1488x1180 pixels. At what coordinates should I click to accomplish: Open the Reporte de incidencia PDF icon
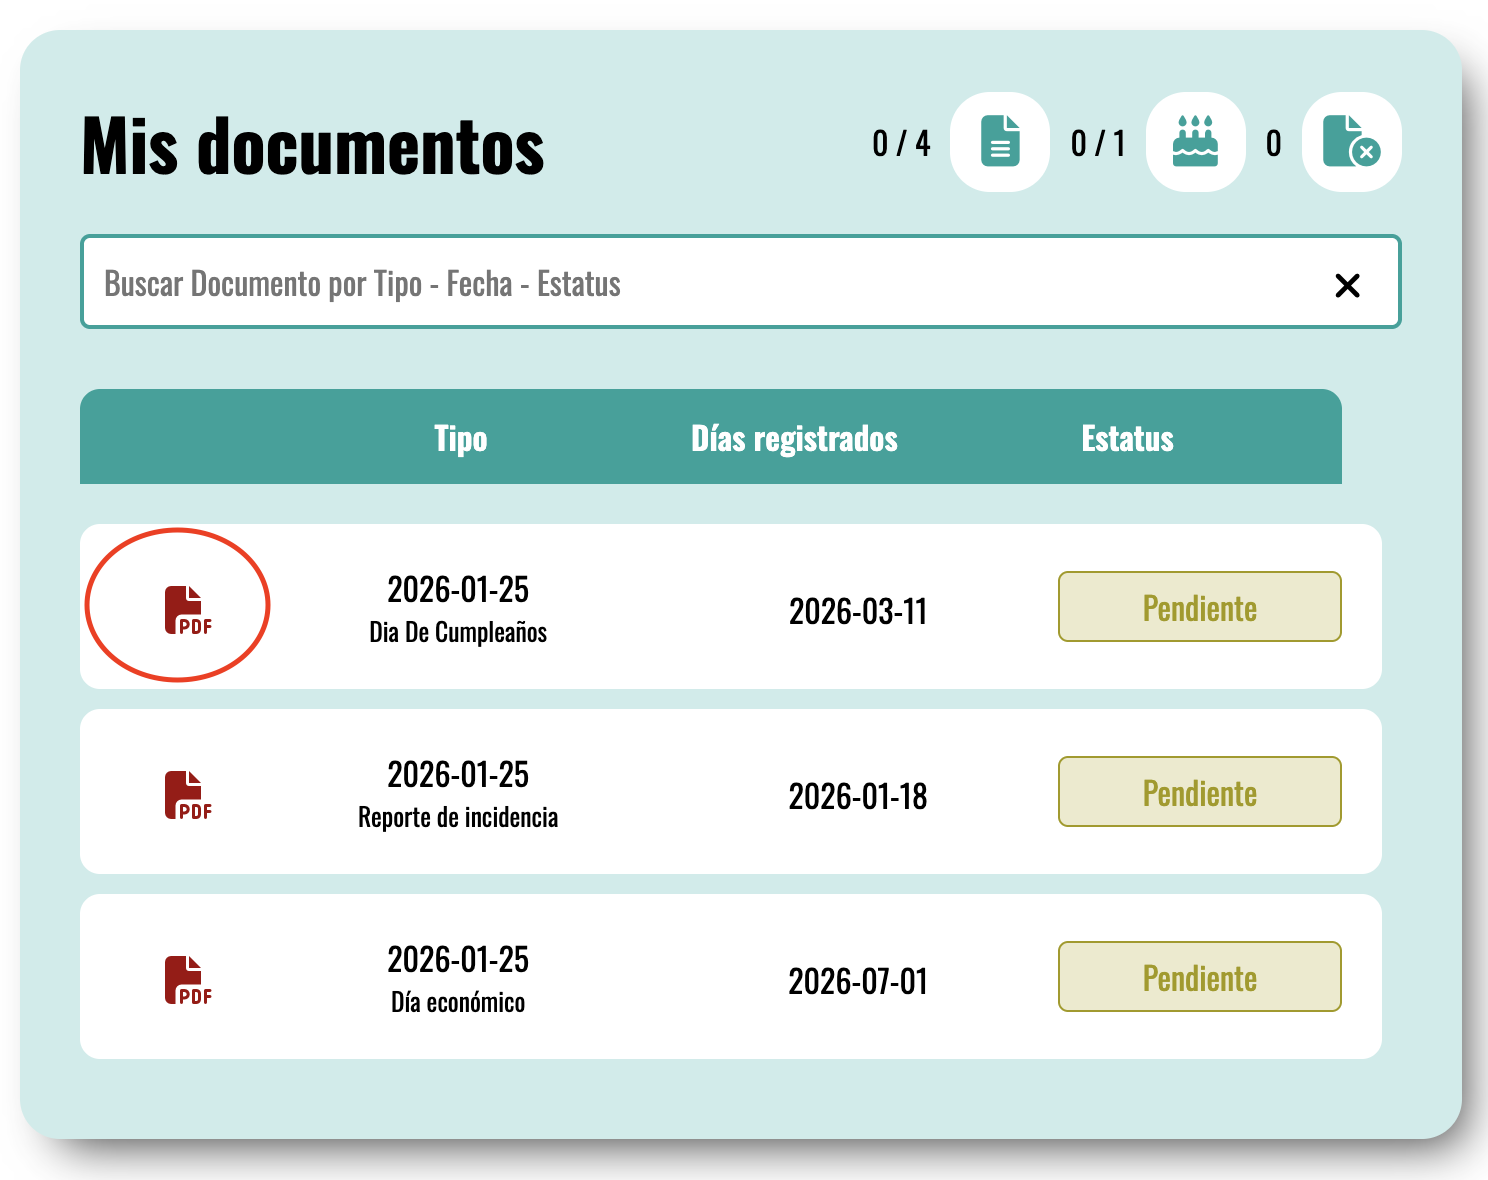[188, 795]
